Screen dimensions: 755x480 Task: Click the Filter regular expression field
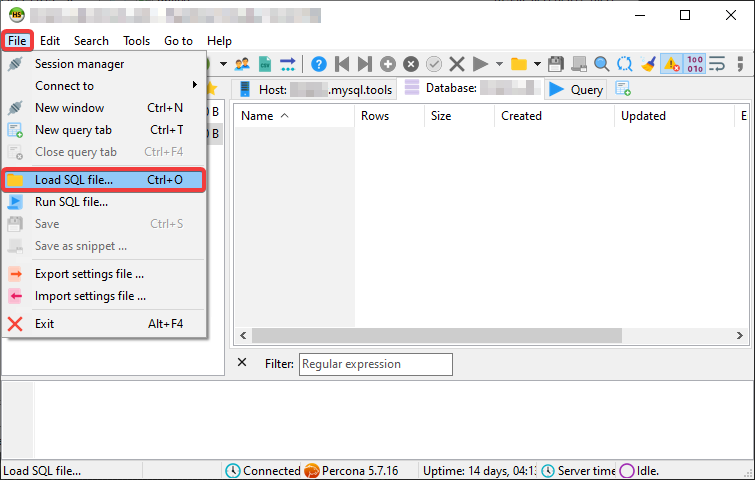[375, 364]
